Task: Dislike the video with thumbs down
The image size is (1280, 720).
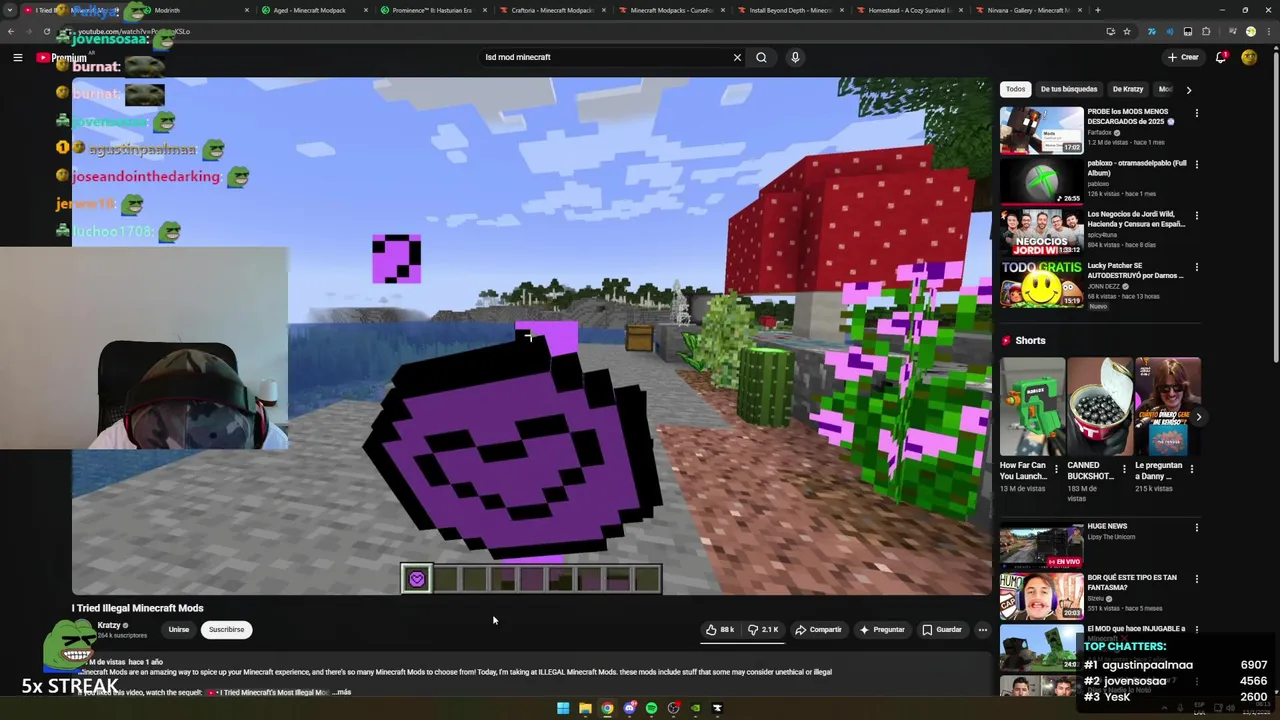Action: [763, 630]
